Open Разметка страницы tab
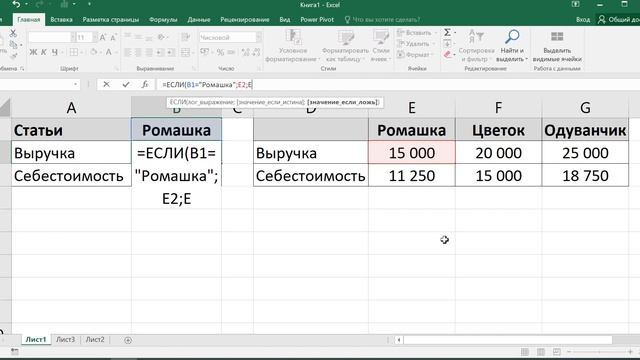 (111, 20)
